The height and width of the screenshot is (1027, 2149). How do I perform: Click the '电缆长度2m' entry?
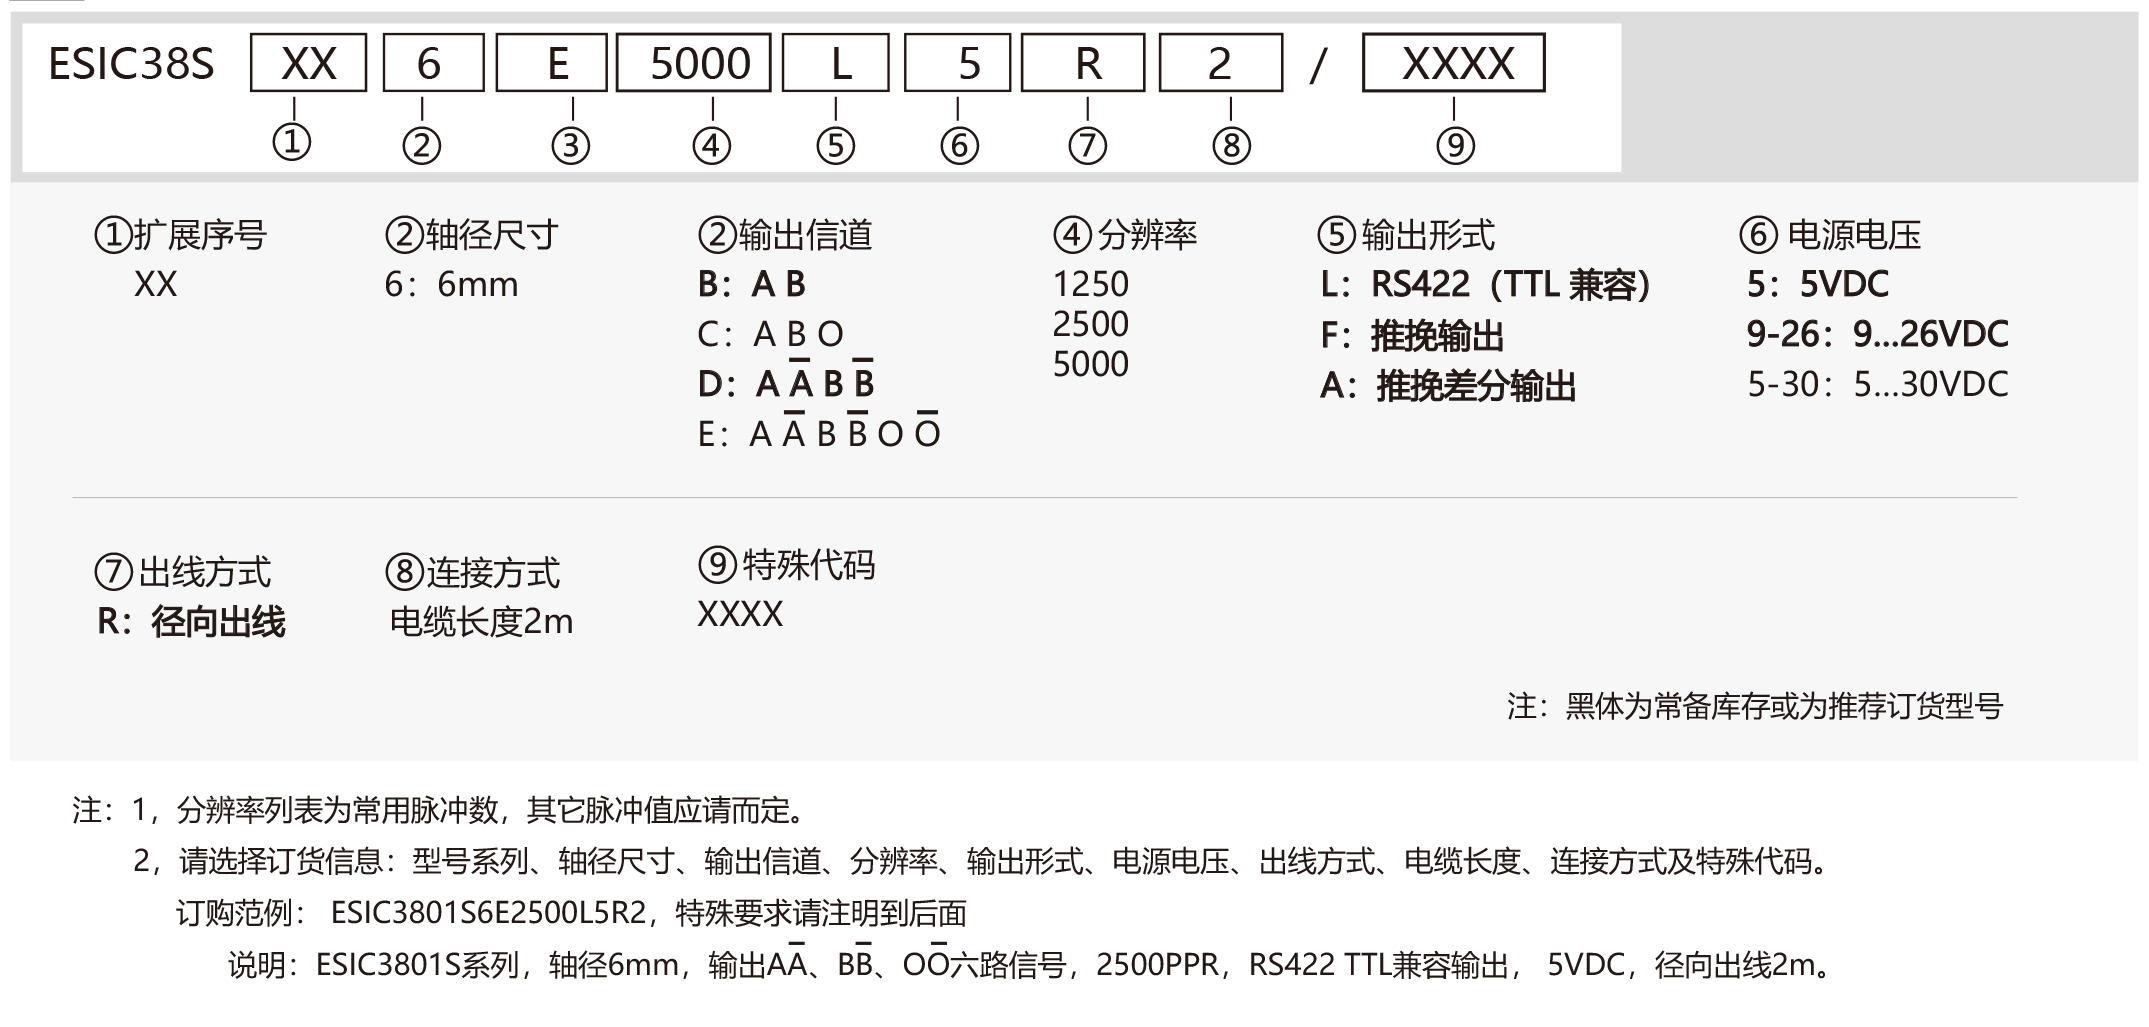click(481, 622)
